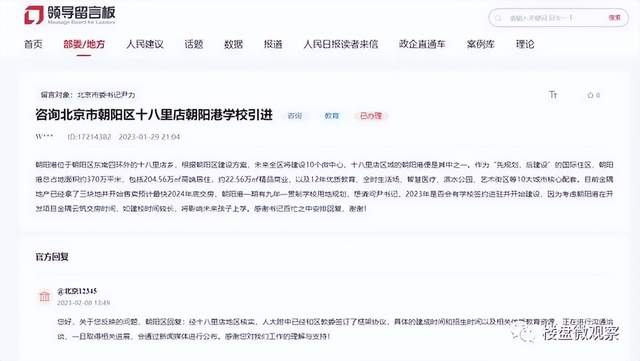
Task: Open the 理论 tab
Action: [525, 44]
